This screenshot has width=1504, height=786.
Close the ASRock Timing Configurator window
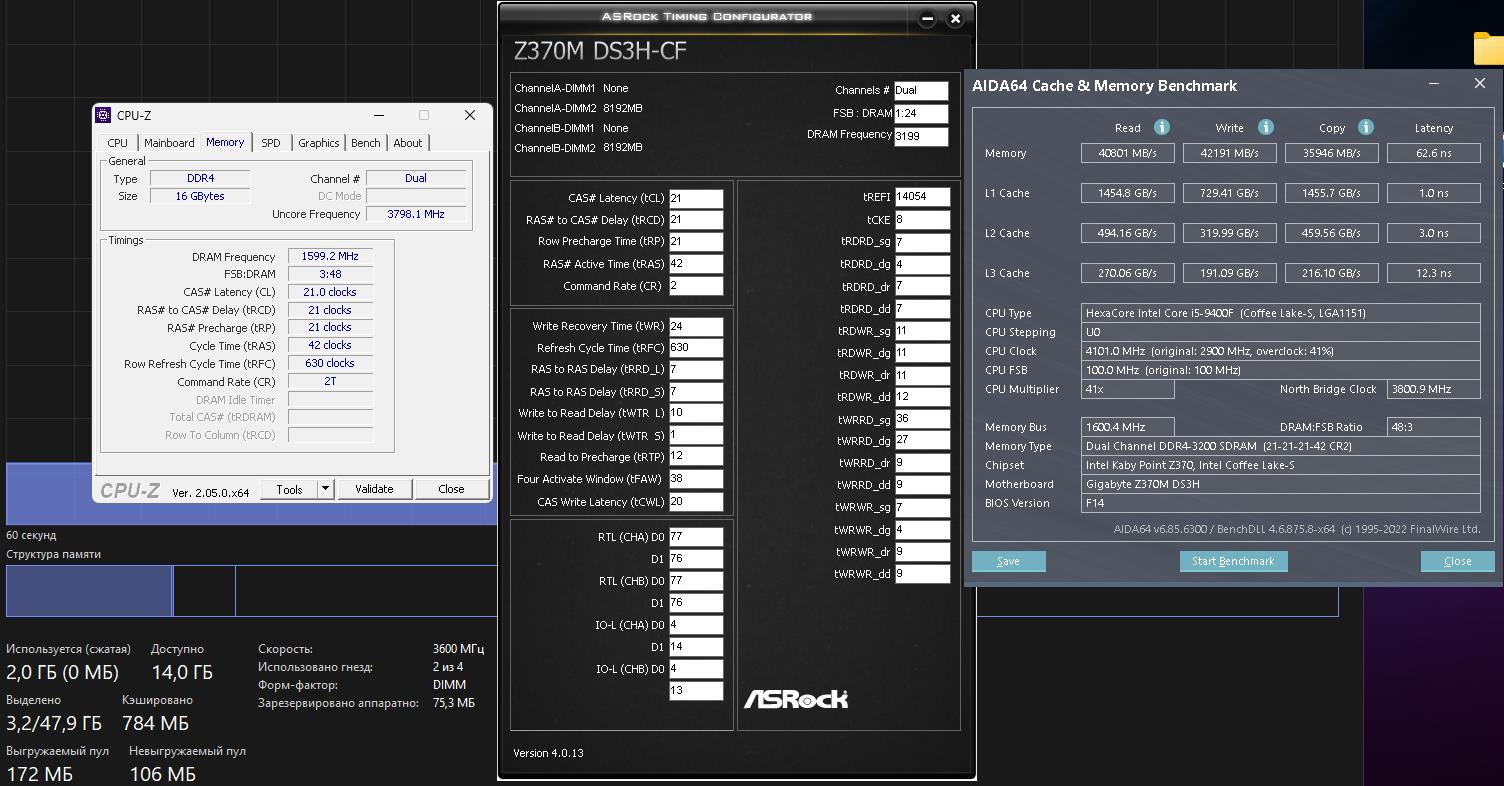pos(955,18)
